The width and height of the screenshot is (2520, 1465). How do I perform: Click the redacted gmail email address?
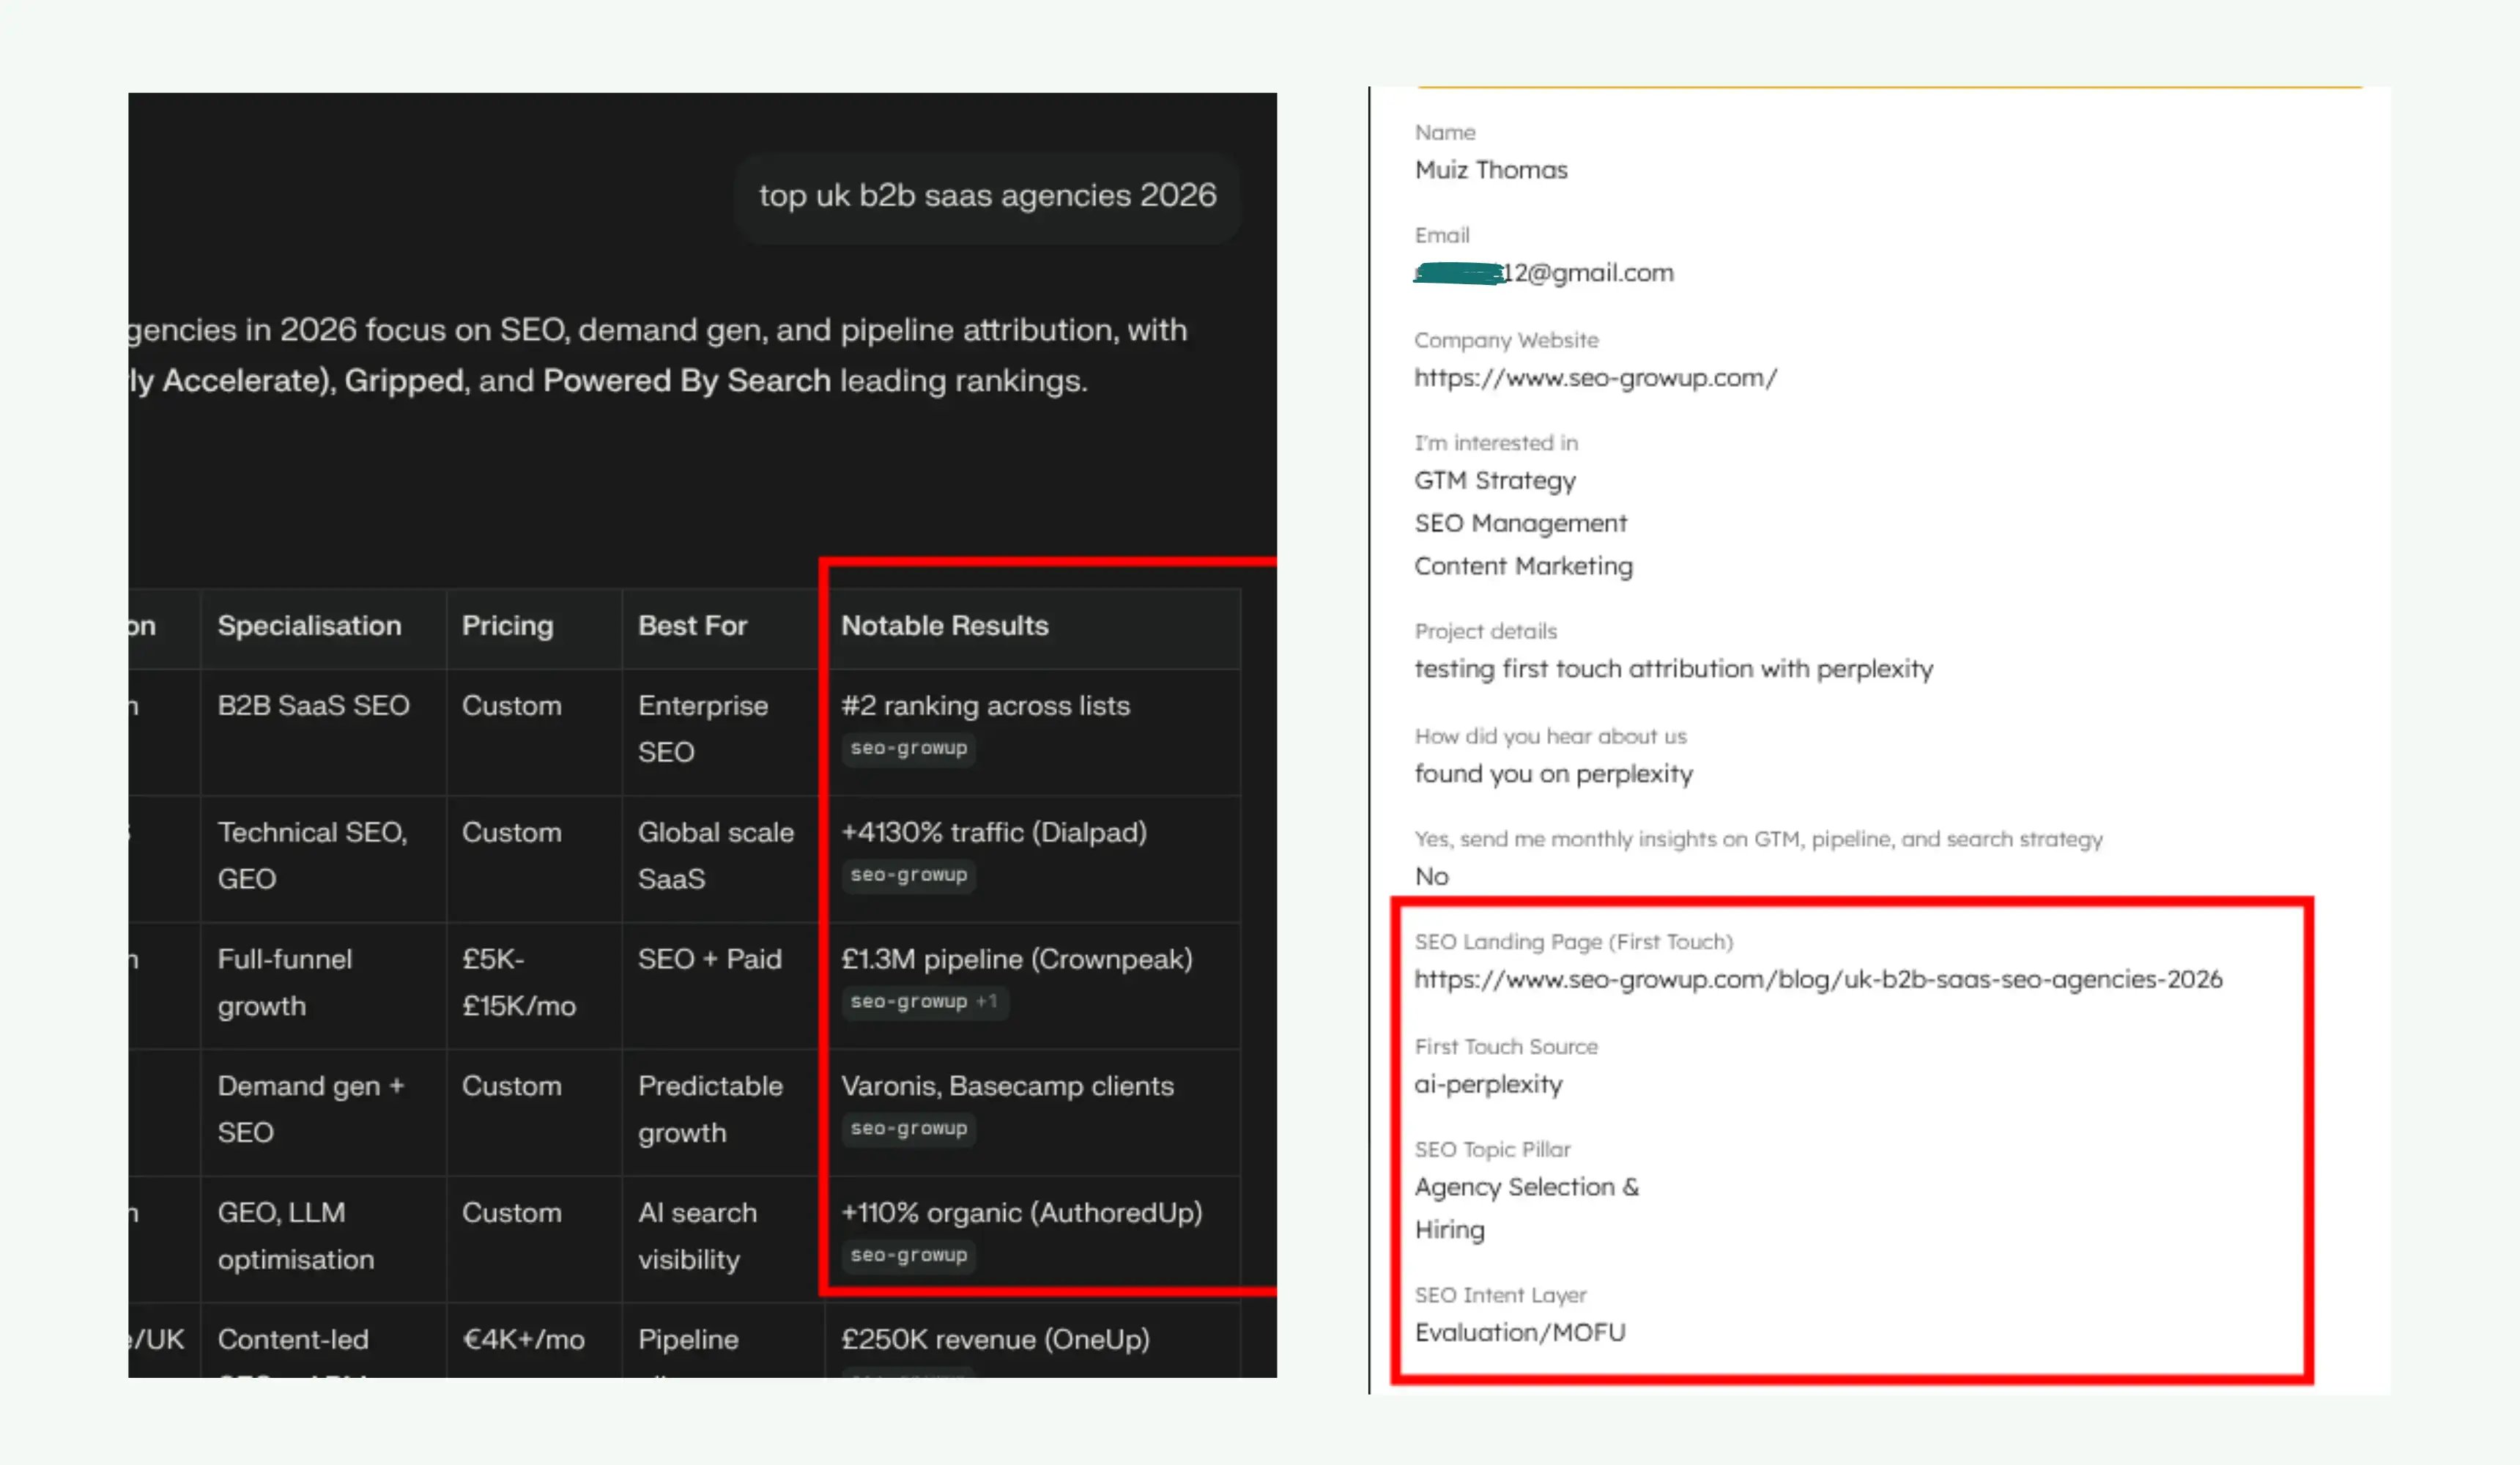[1544, 273]
